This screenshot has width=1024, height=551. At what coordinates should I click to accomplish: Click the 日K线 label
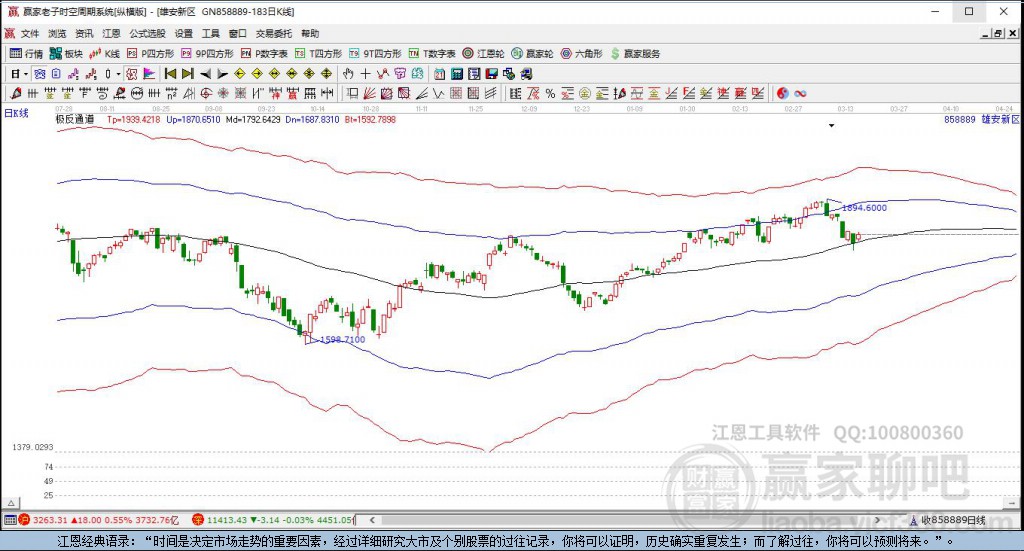[16, 113]
